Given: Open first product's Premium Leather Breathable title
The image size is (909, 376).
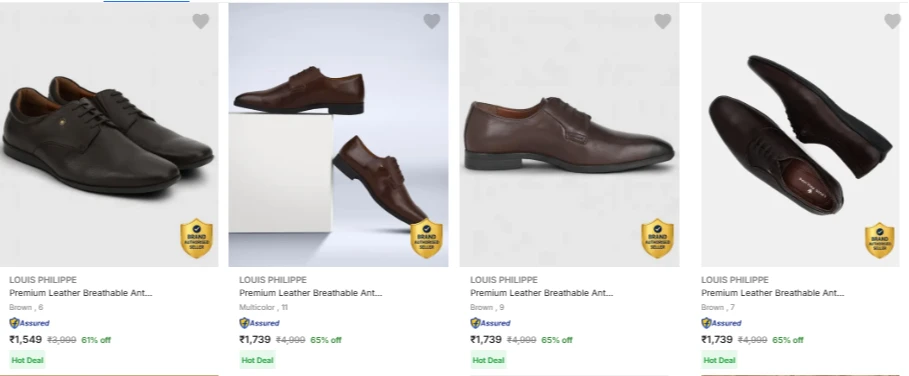Looking at the screenshot, I should pos(81,293).
